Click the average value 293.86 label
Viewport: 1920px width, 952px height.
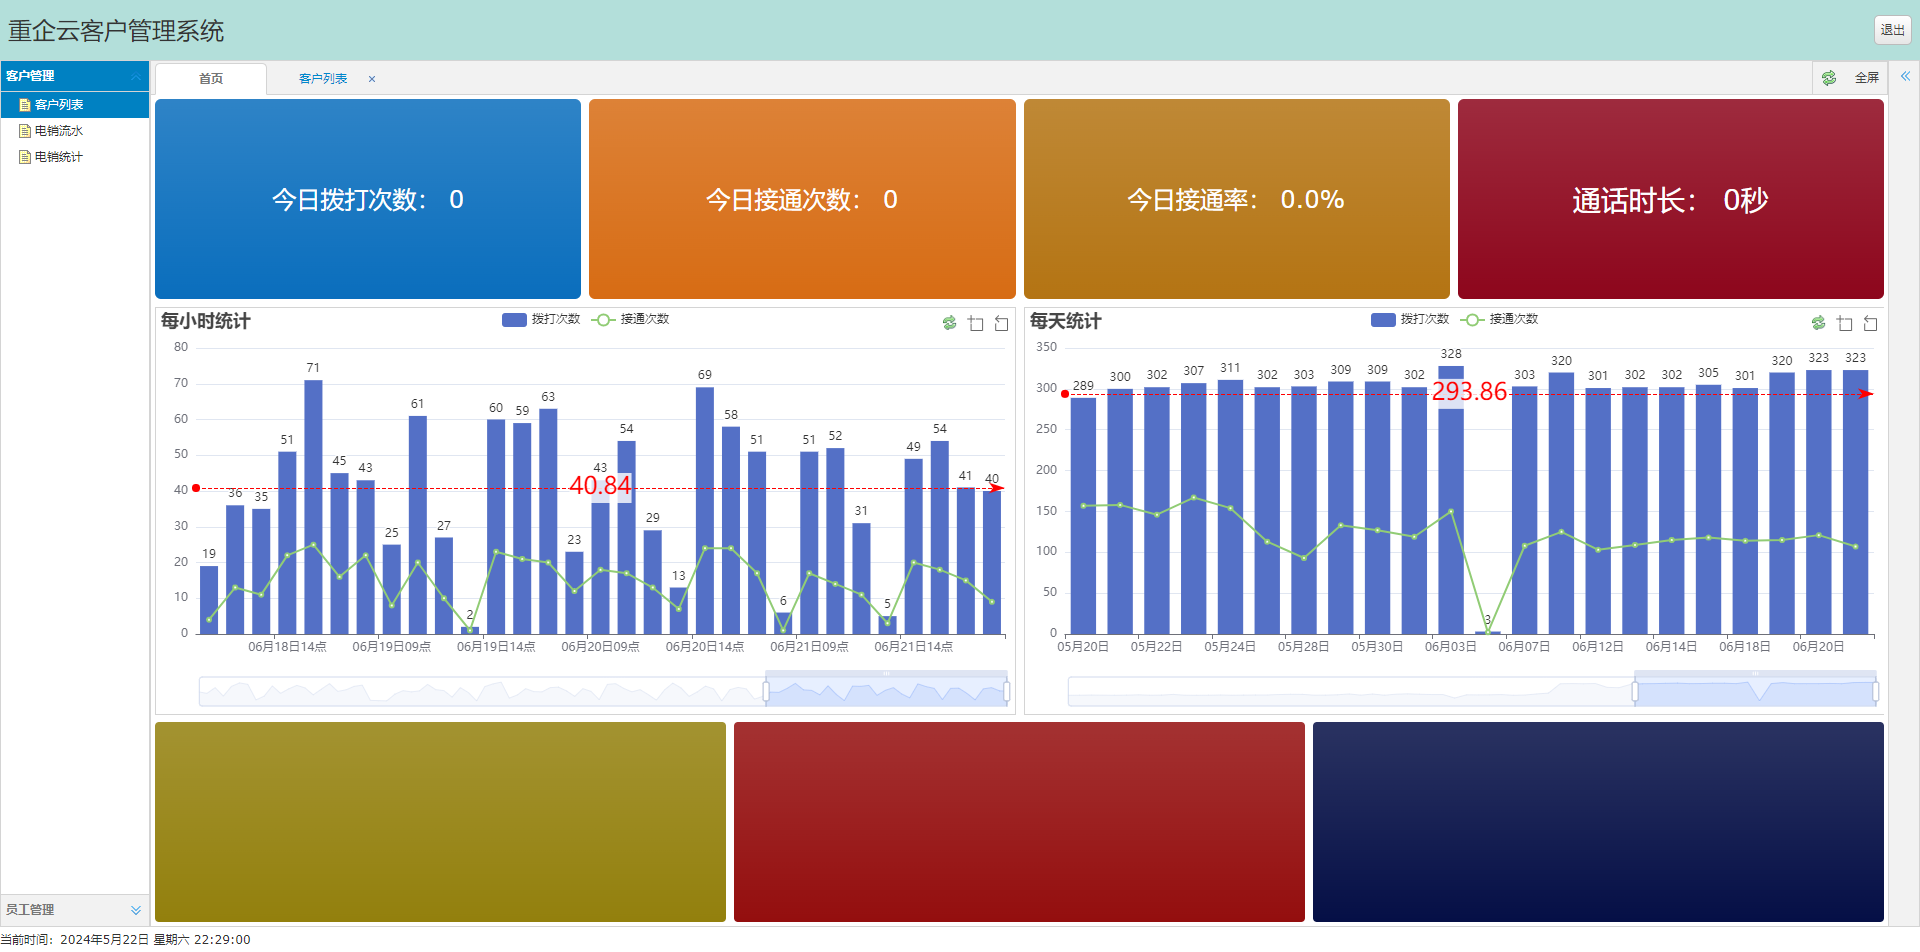click(x=1469, y=392)
